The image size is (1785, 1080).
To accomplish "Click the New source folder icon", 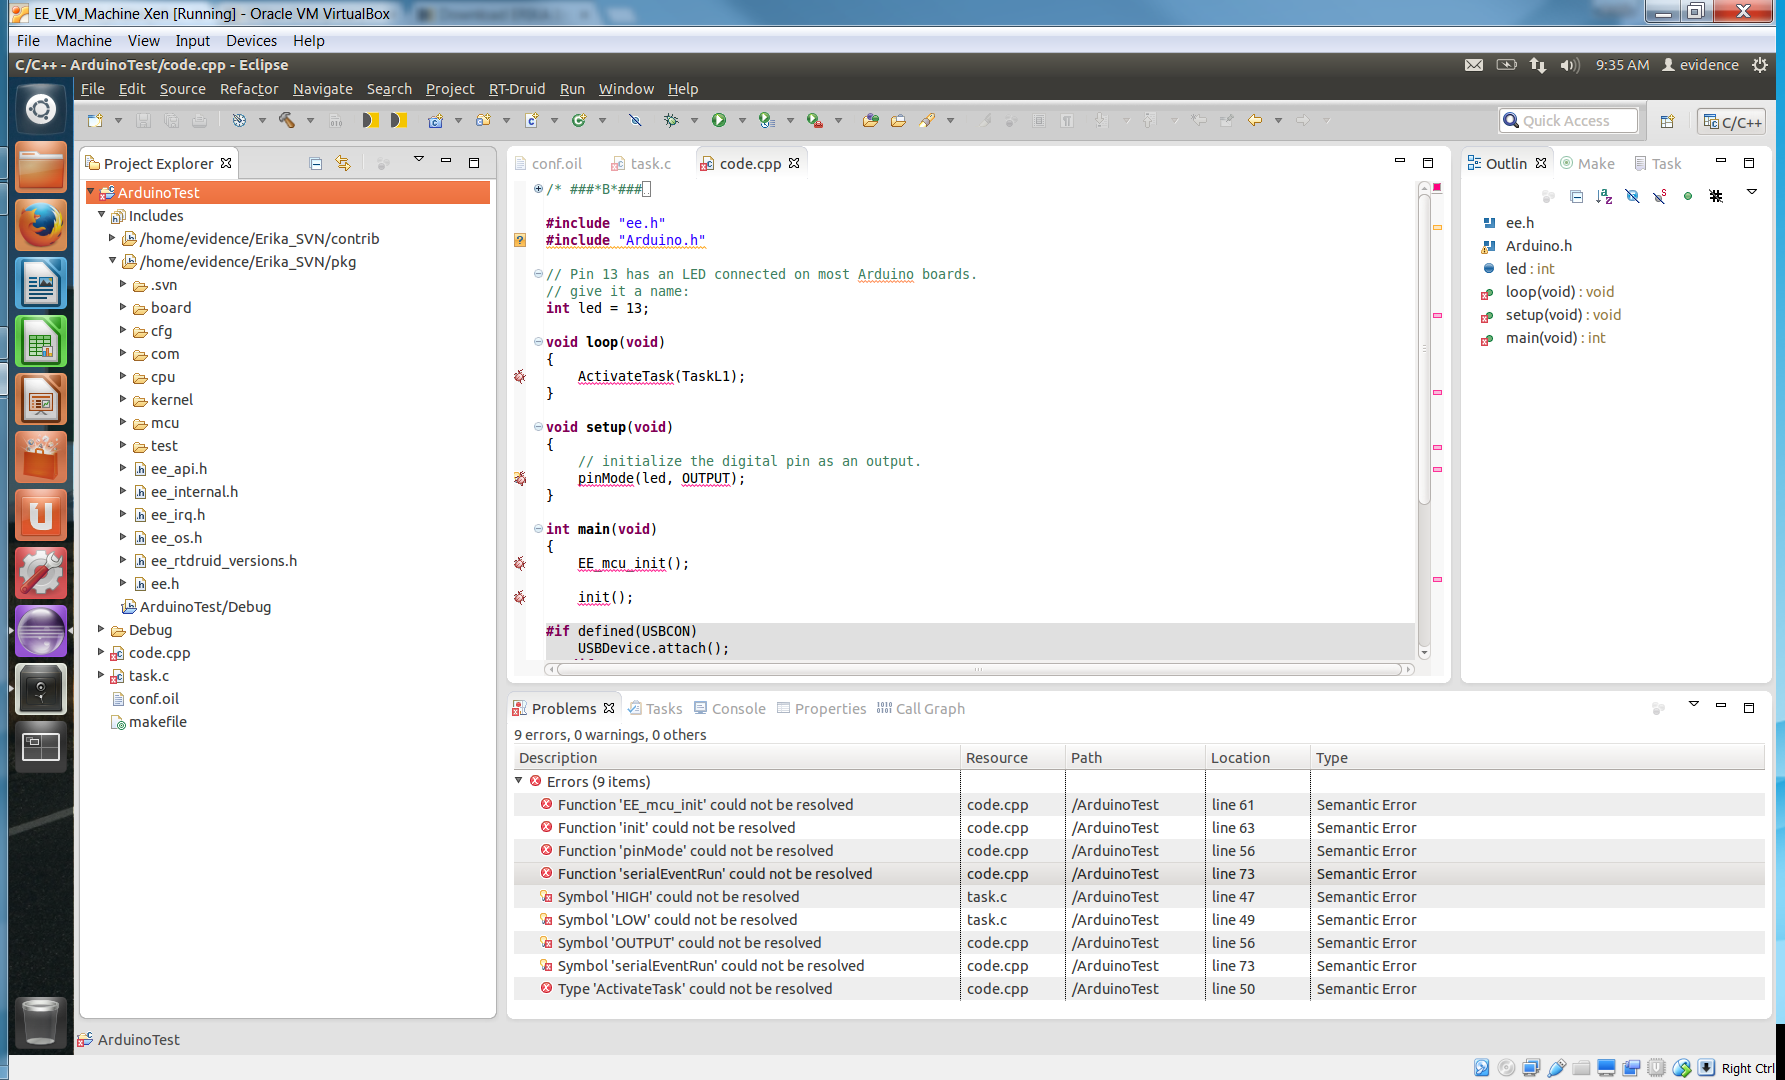I will coord(483,121).
